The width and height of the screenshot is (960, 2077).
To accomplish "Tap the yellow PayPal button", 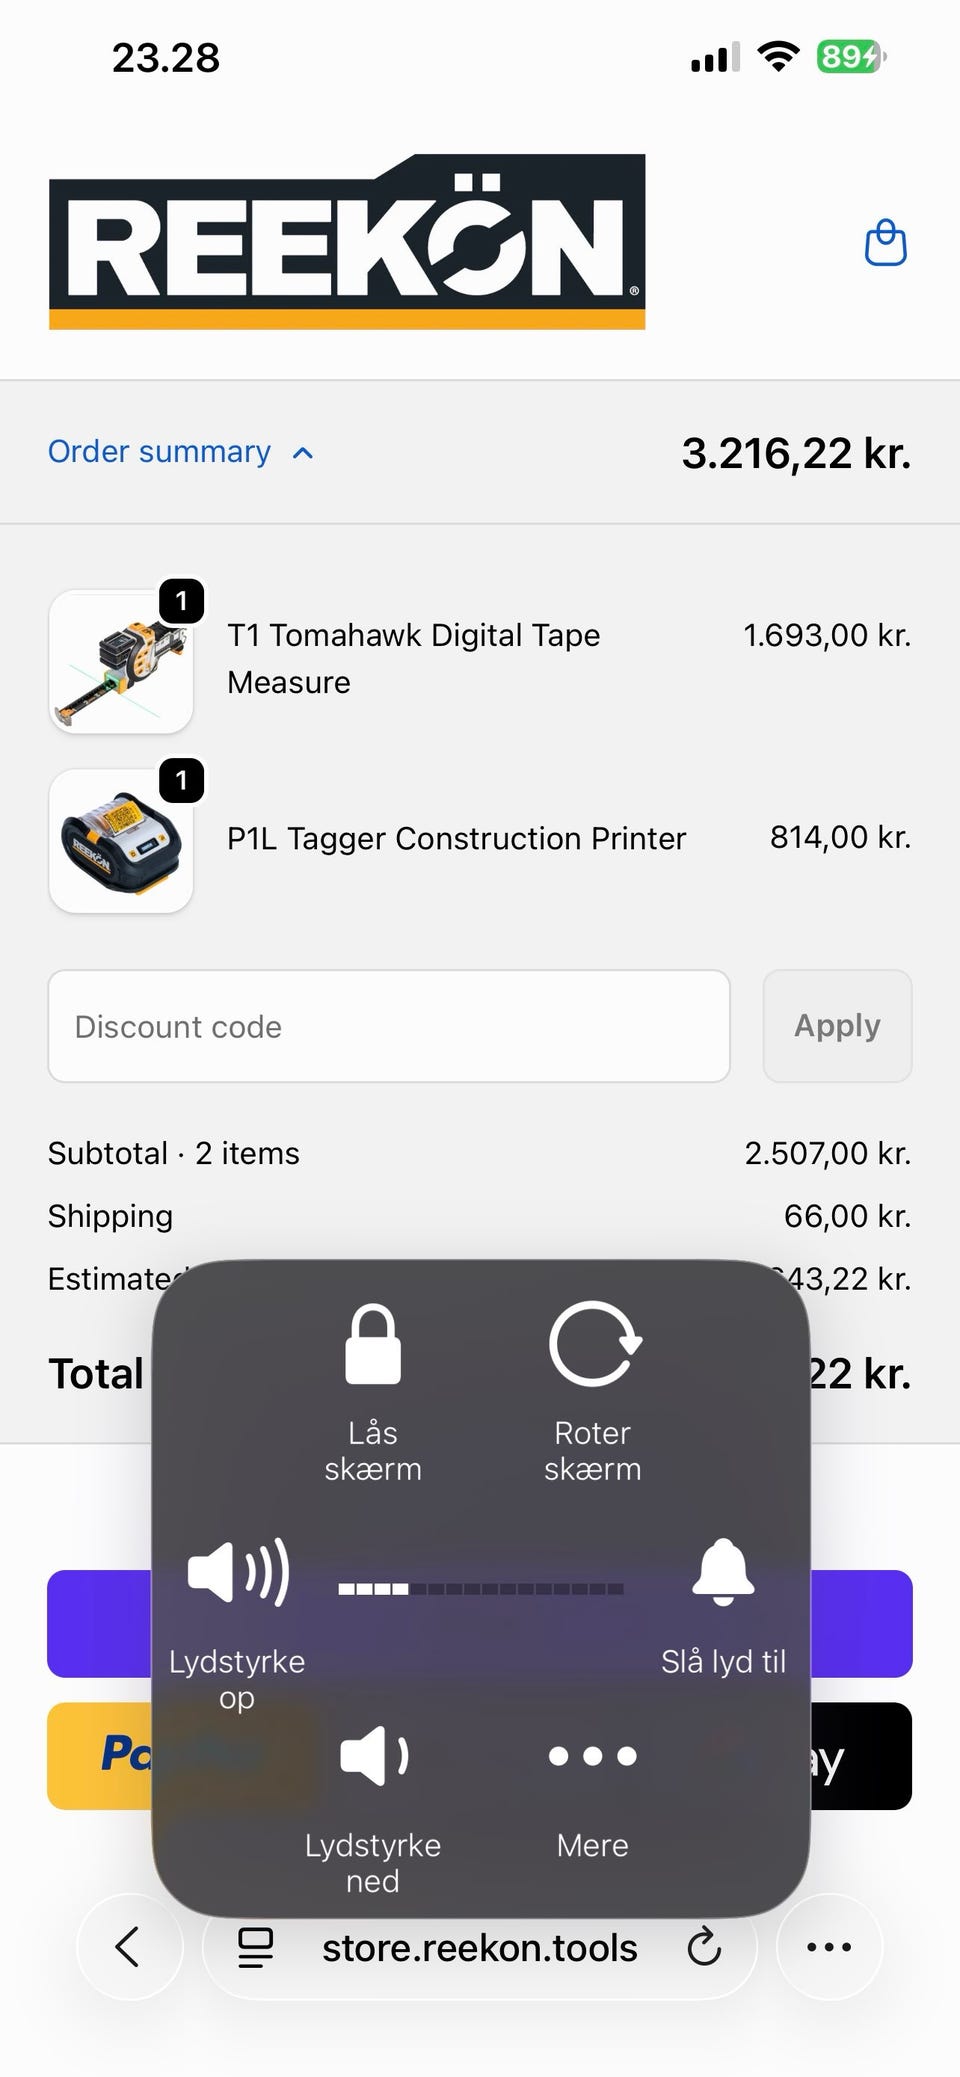I will (x=99, y=1756).
